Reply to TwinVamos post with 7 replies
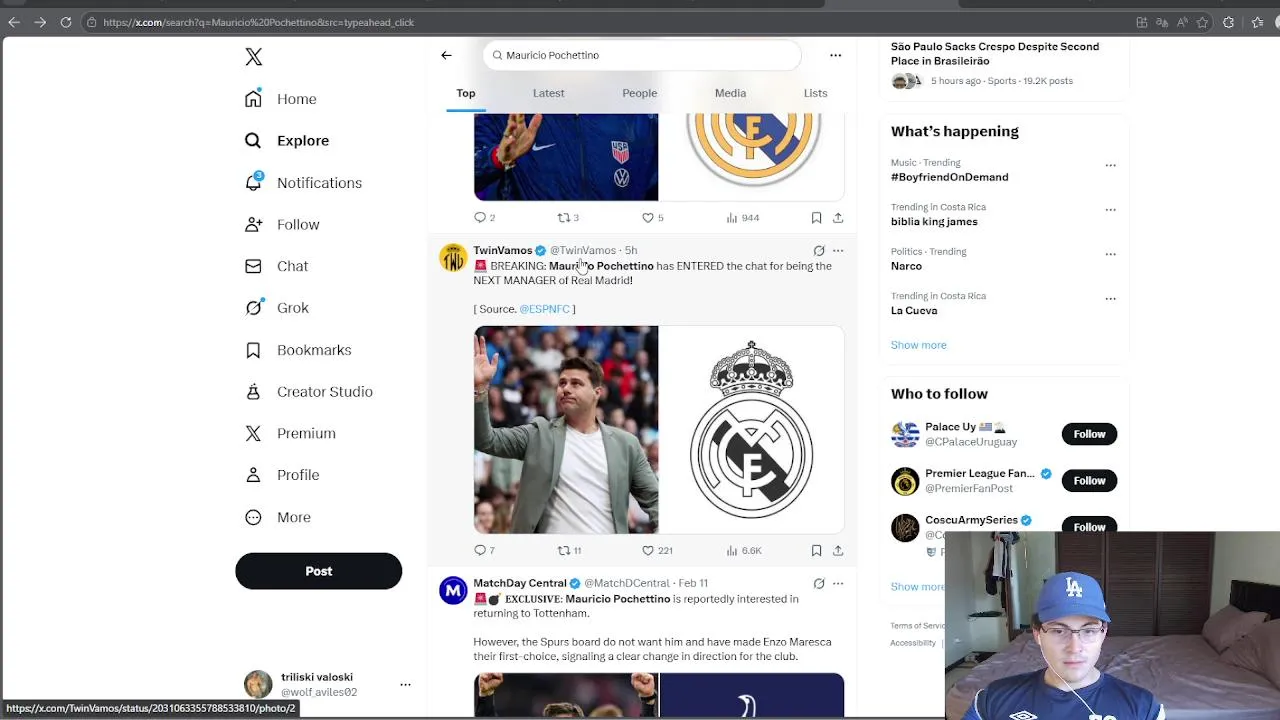The width and height of the screenshot is (1280, 720). (x=484, y=550)
